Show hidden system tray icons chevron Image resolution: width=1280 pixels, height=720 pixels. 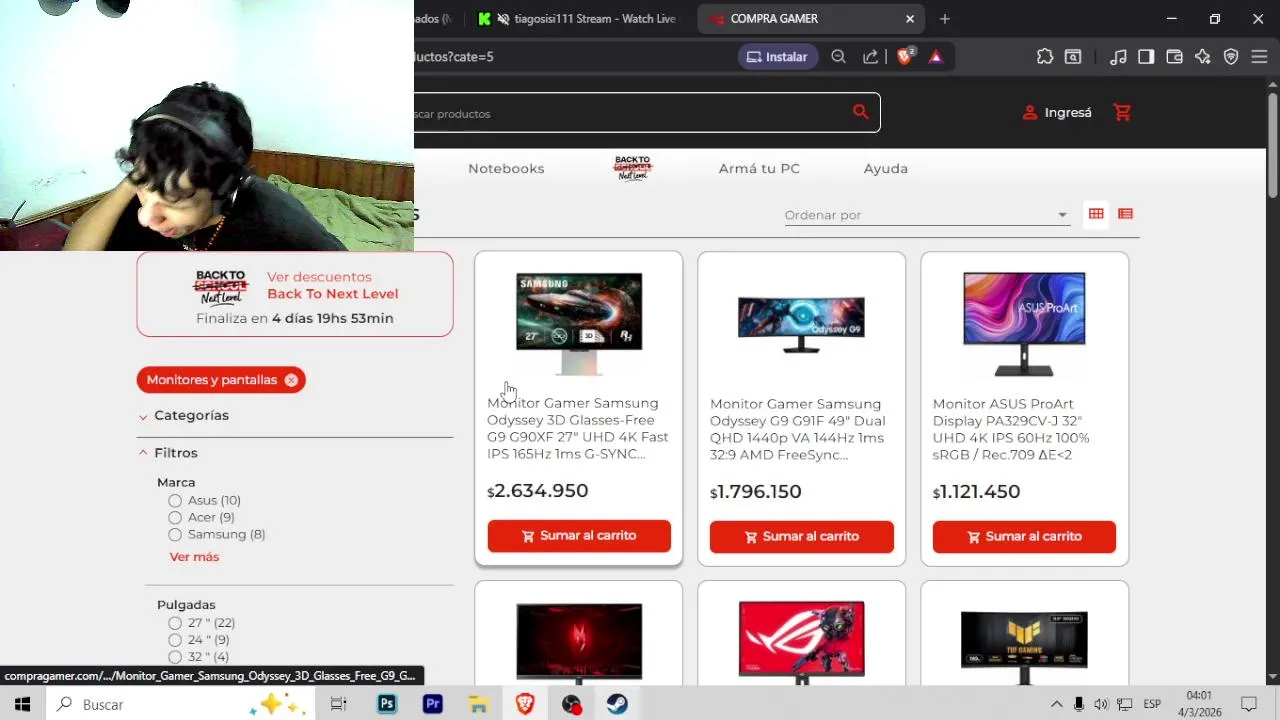[1056, 704]
